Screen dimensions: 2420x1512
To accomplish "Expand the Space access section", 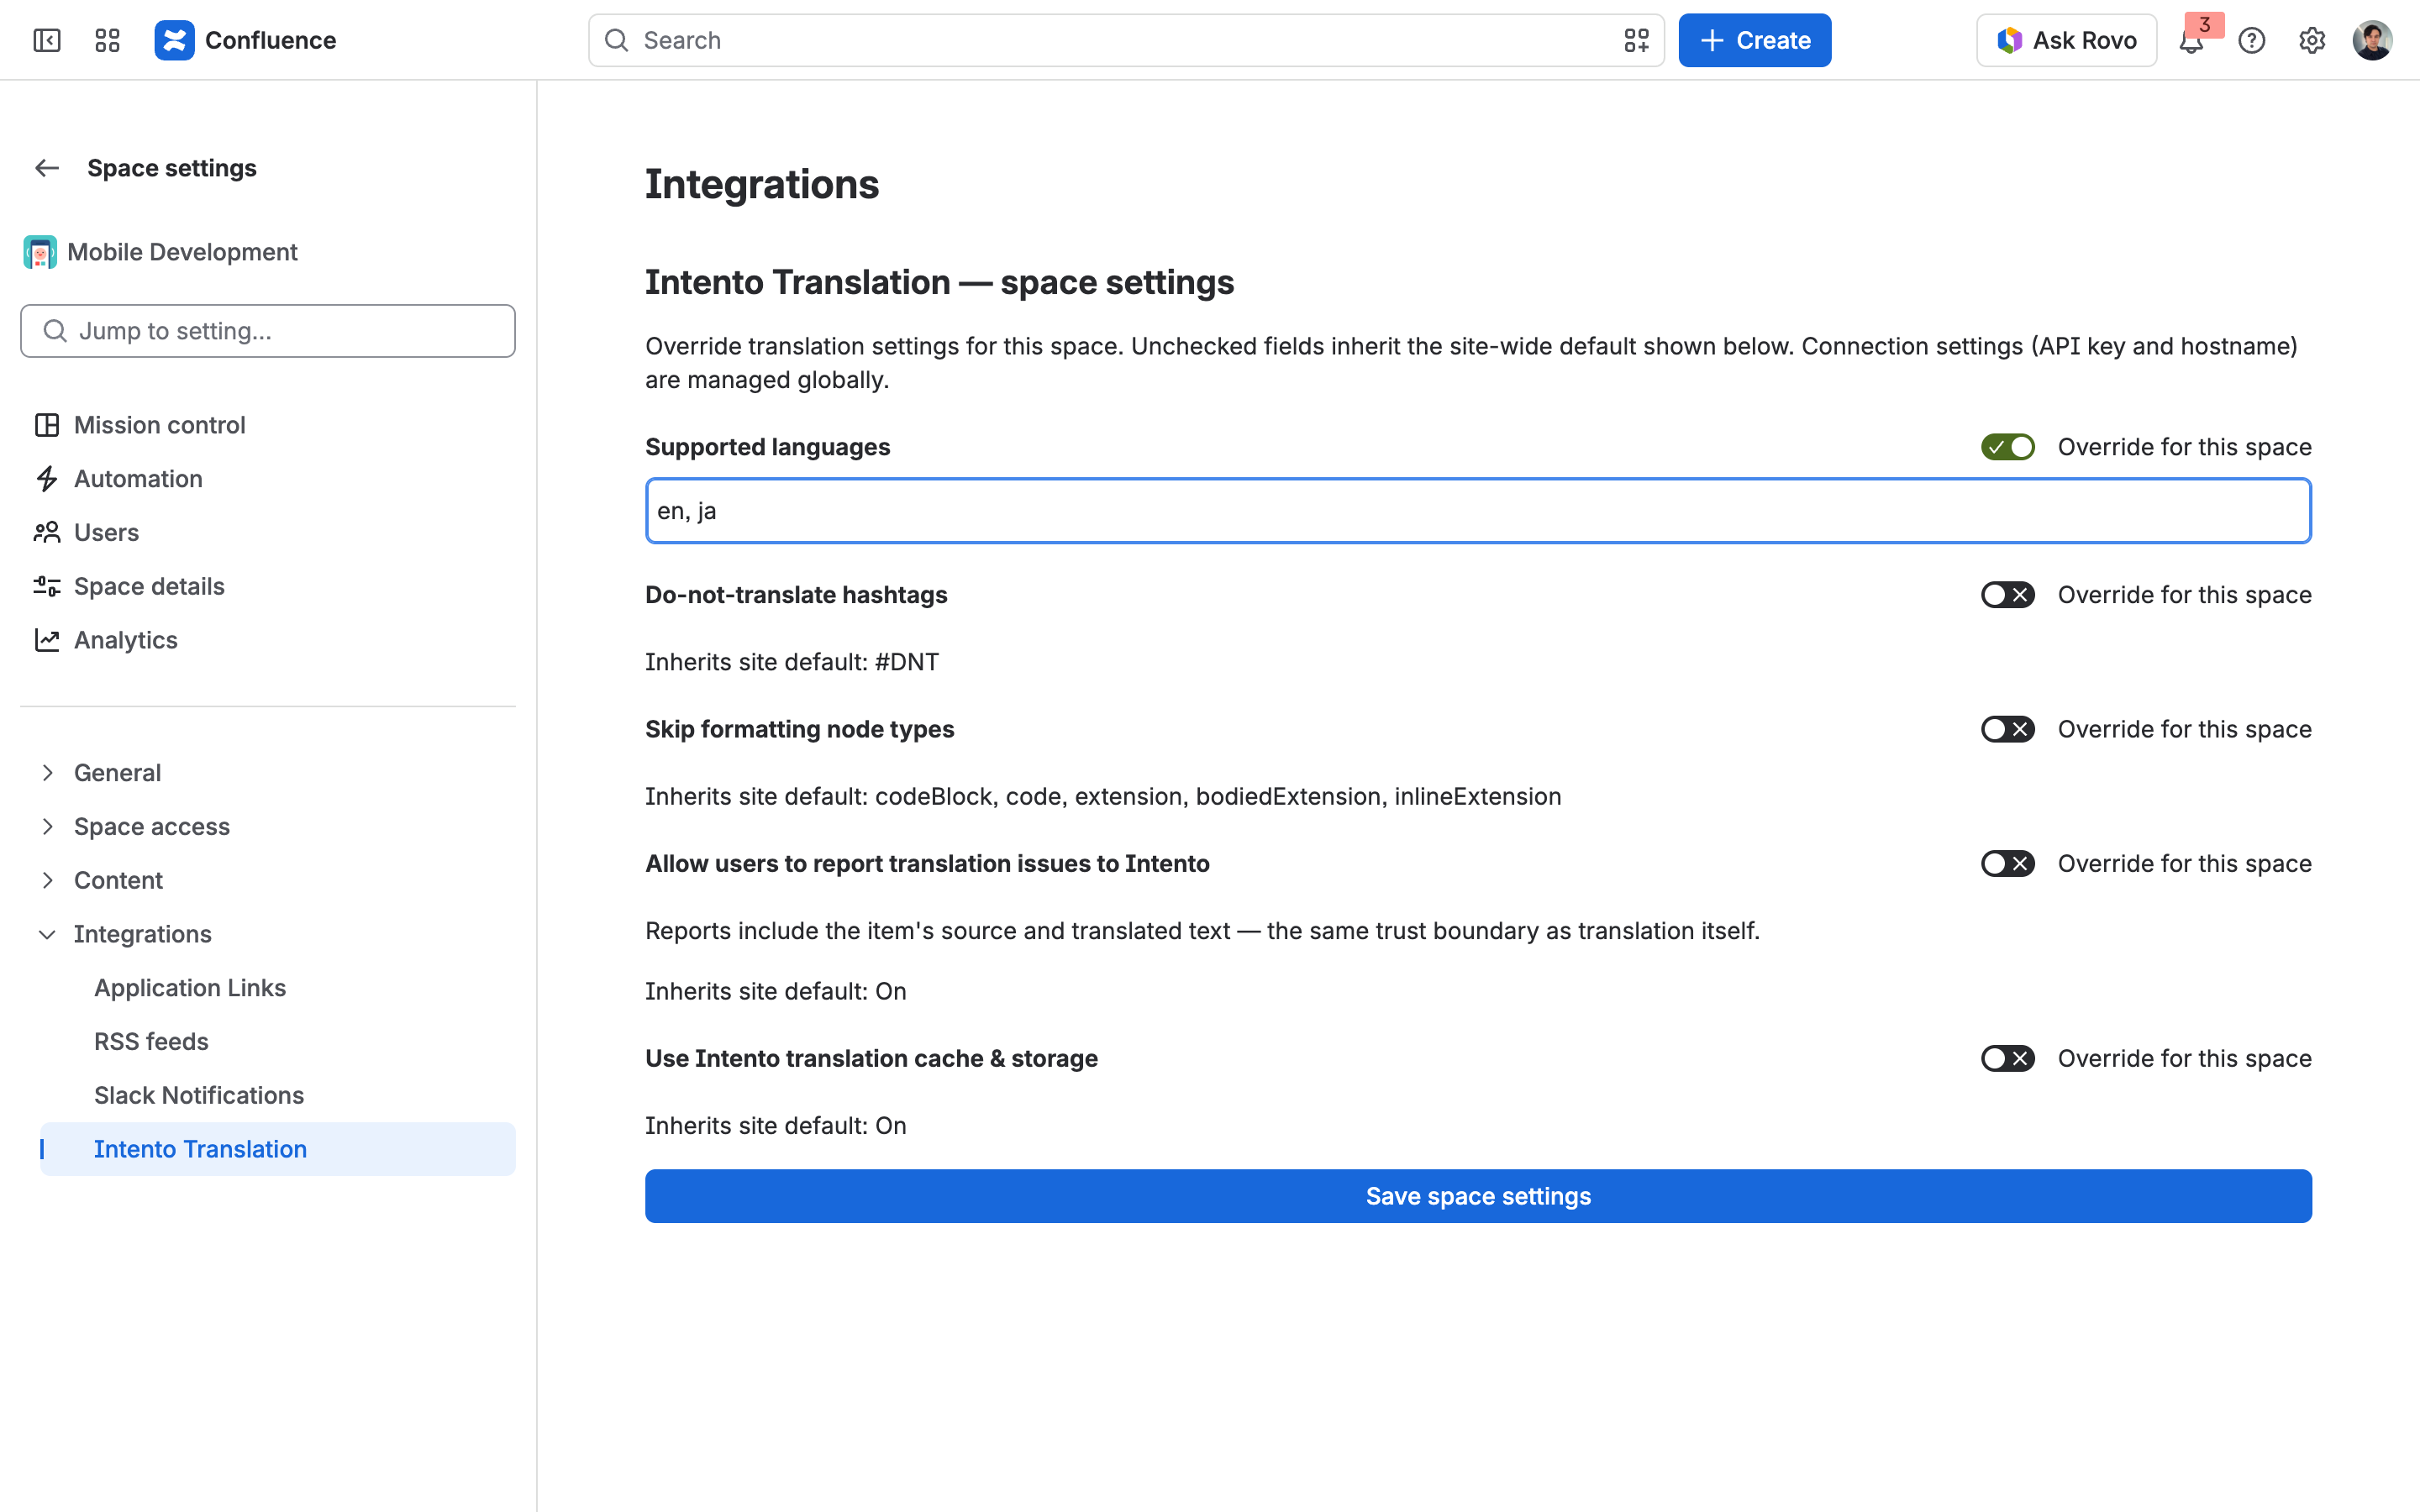I will coord(47,826).
